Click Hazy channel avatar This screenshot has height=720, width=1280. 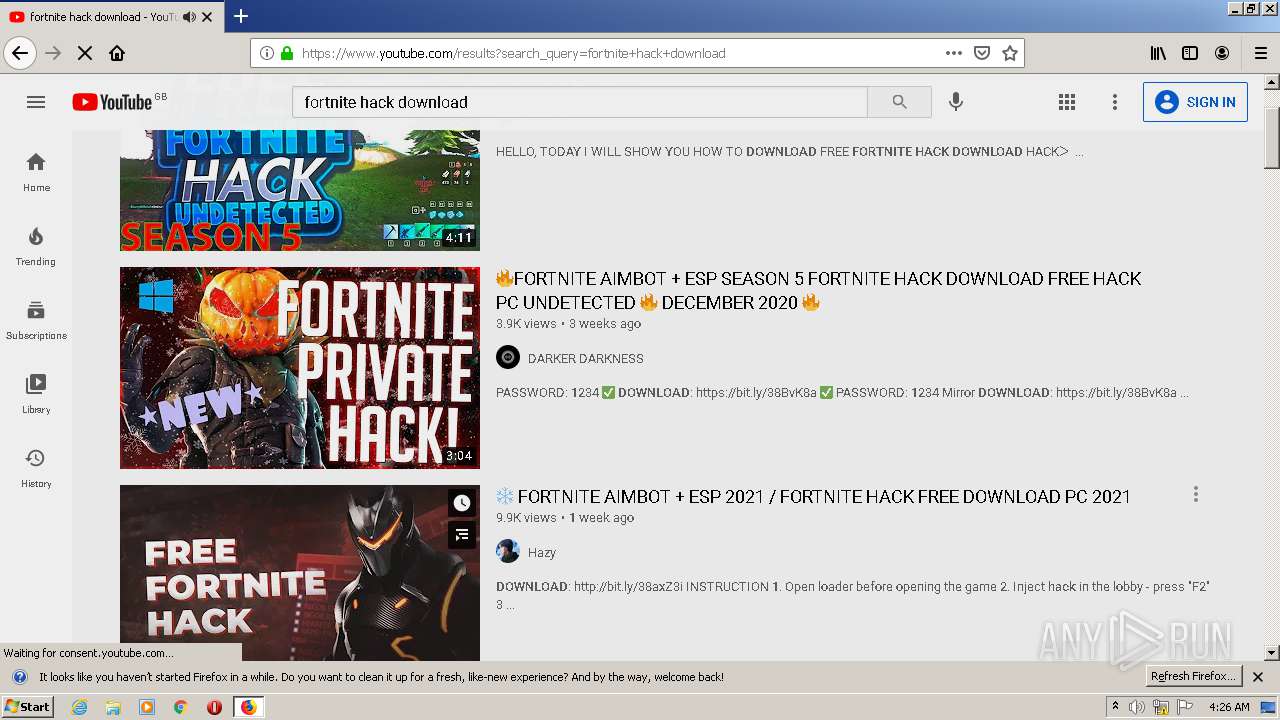point(508,551)
